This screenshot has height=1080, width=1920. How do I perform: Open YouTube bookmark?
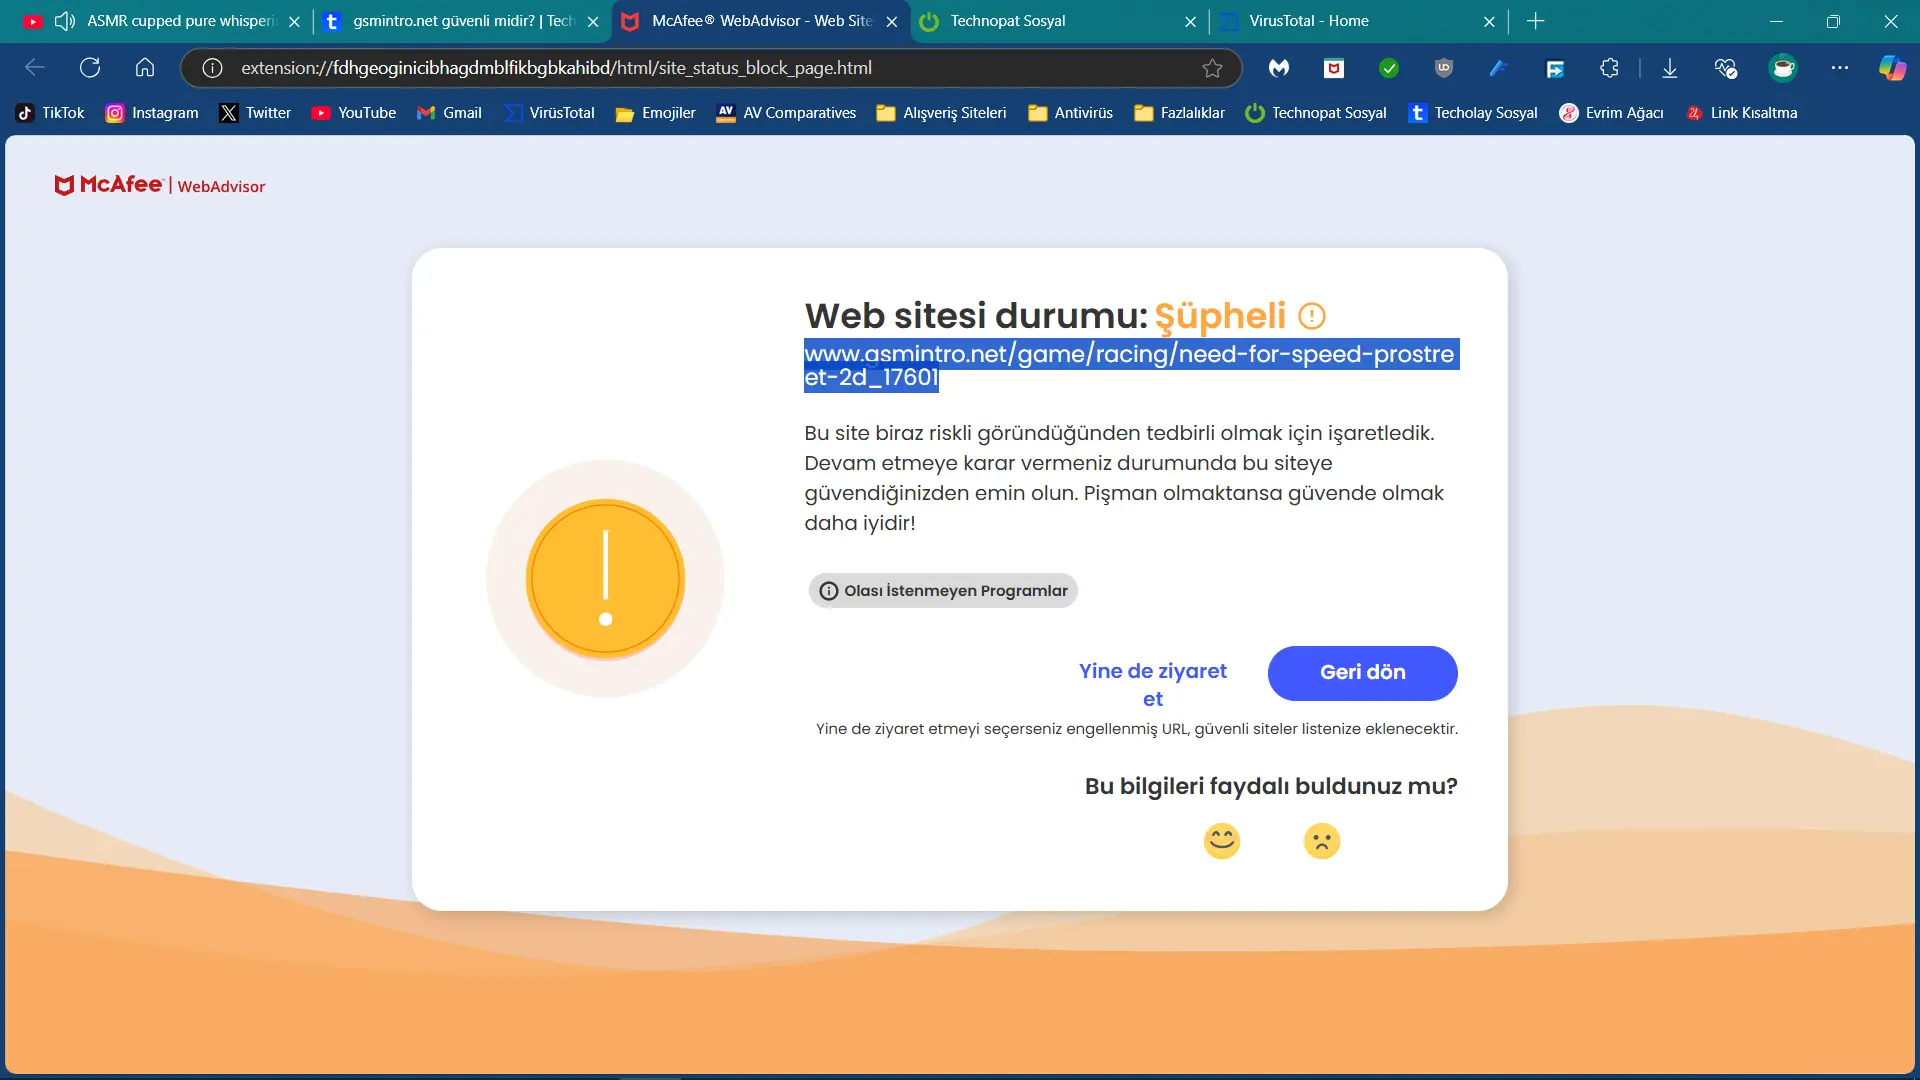click(354, 113)
